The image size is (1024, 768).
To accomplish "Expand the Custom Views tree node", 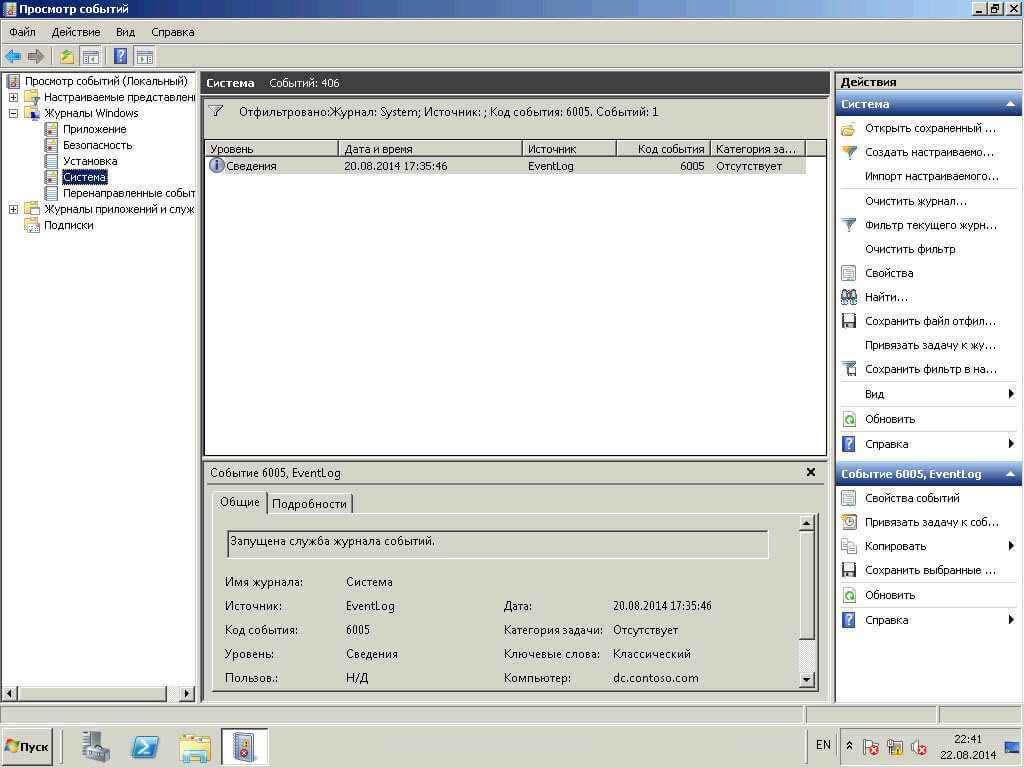I will coord(13,97).
